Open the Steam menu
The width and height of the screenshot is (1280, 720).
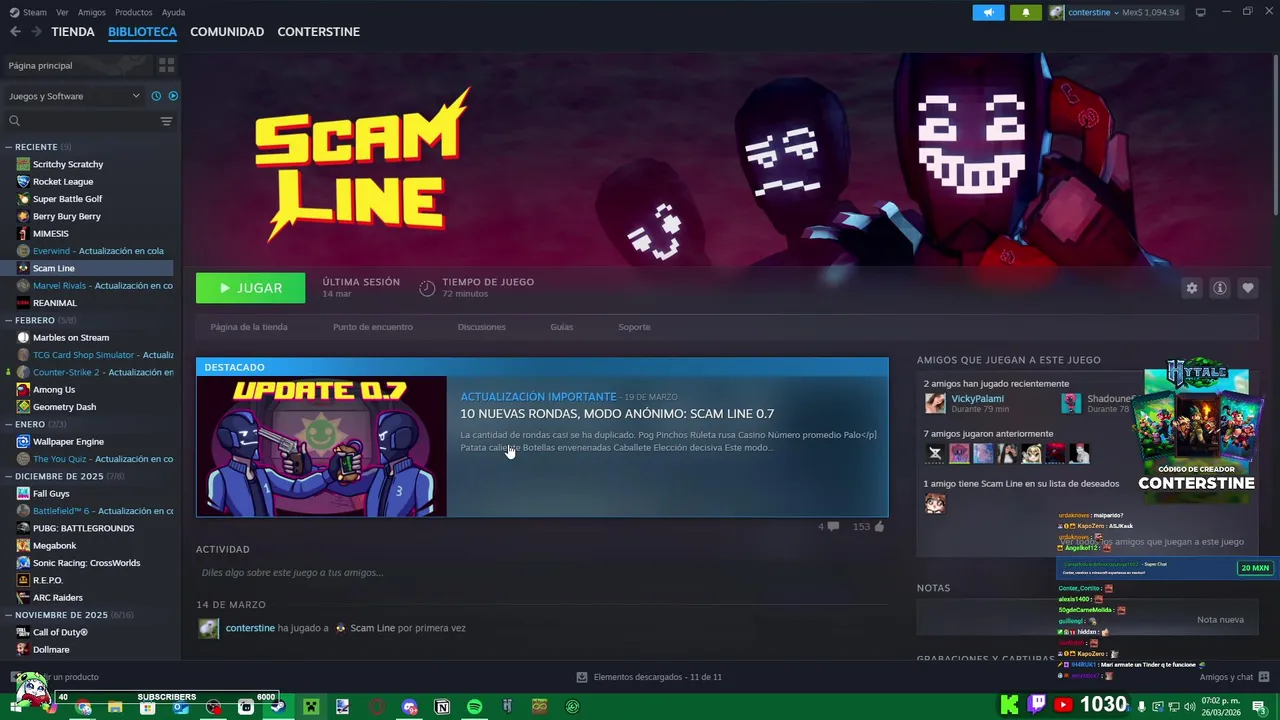tap(28, 12)
